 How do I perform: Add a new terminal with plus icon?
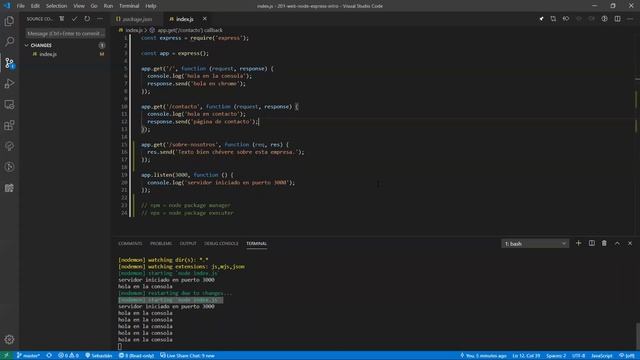coord(578,243)
